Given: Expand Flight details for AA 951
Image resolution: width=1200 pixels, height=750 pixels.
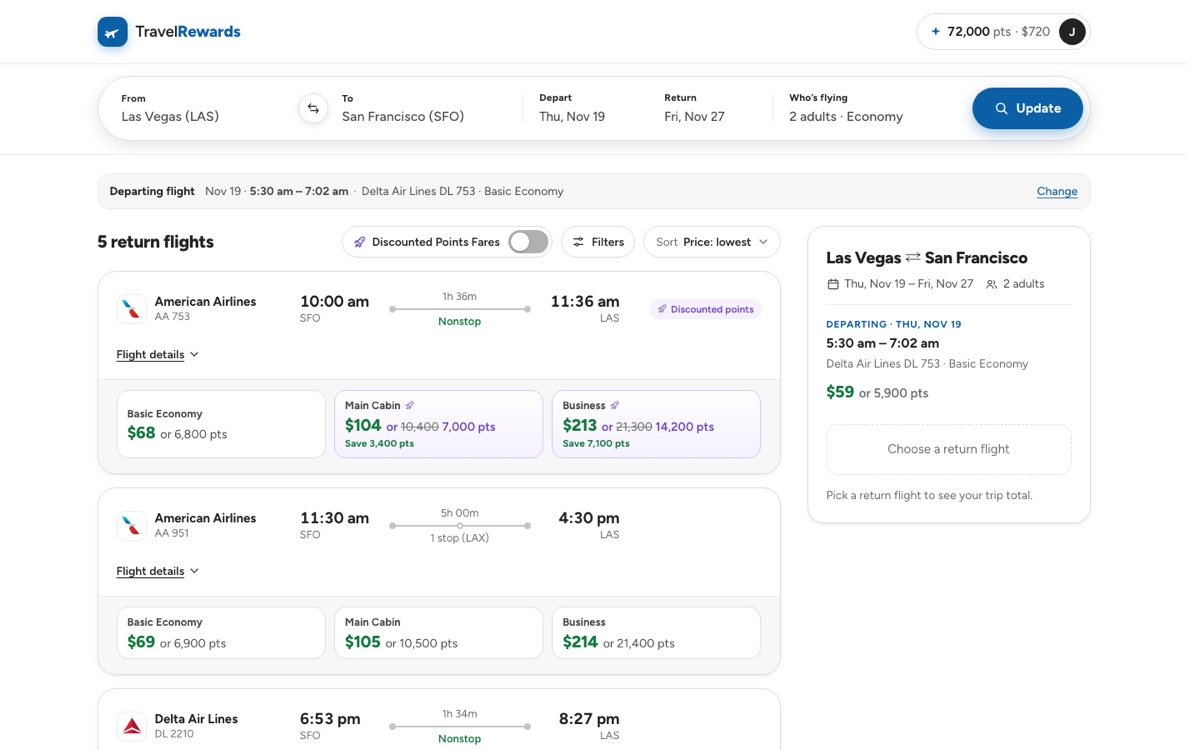Looking at the screenshot, I should [158, 571].
